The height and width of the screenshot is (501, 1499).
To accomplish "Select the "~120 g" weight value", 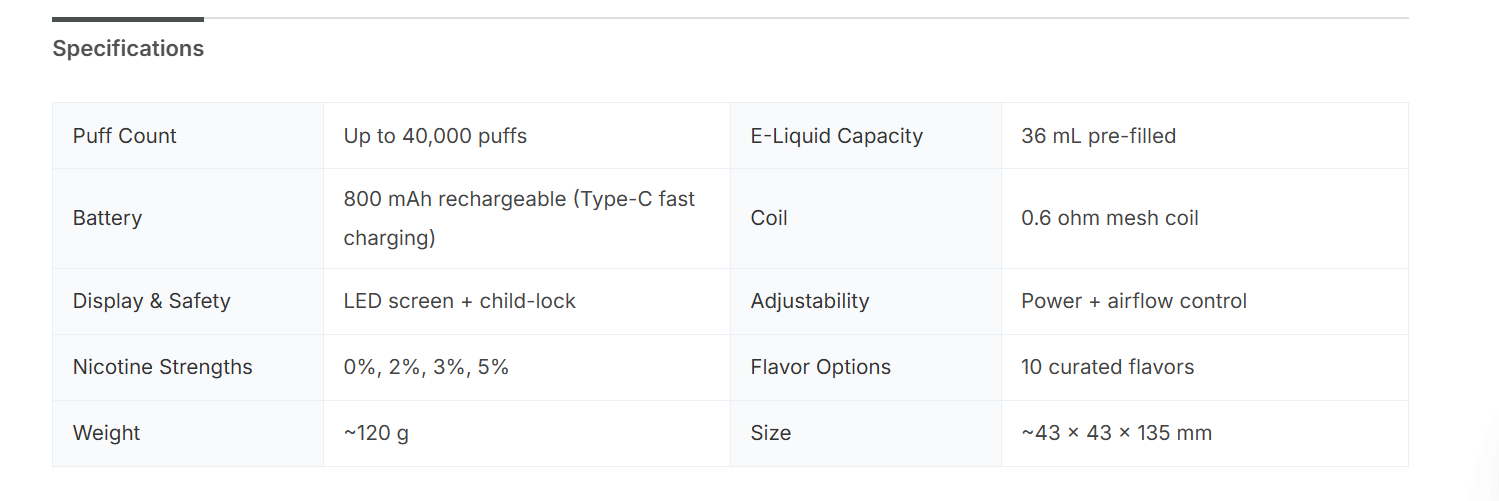I will click(376, 433).
